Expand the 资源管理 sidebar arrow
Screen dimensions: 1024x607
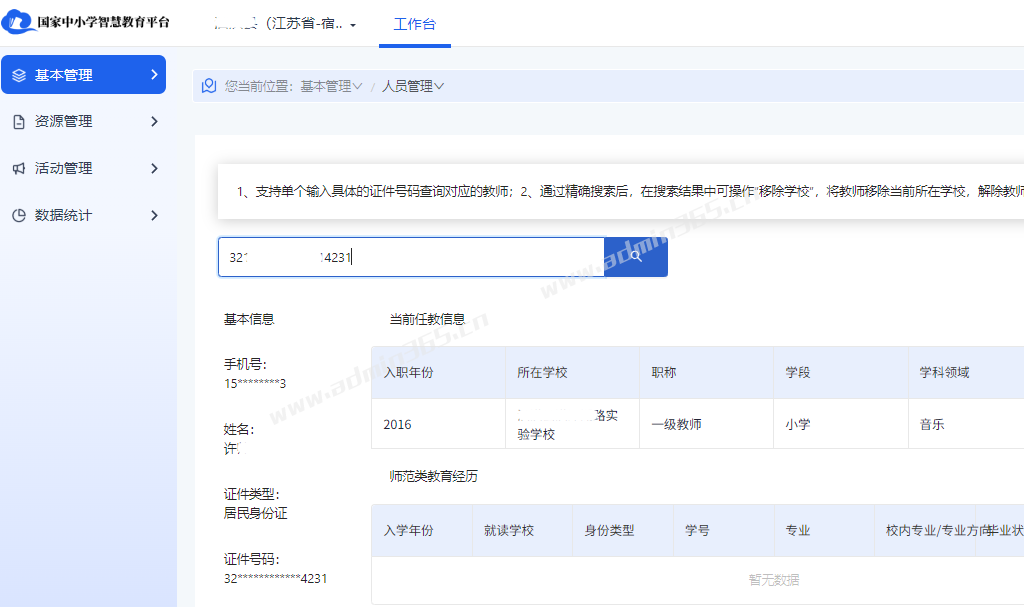154,122
